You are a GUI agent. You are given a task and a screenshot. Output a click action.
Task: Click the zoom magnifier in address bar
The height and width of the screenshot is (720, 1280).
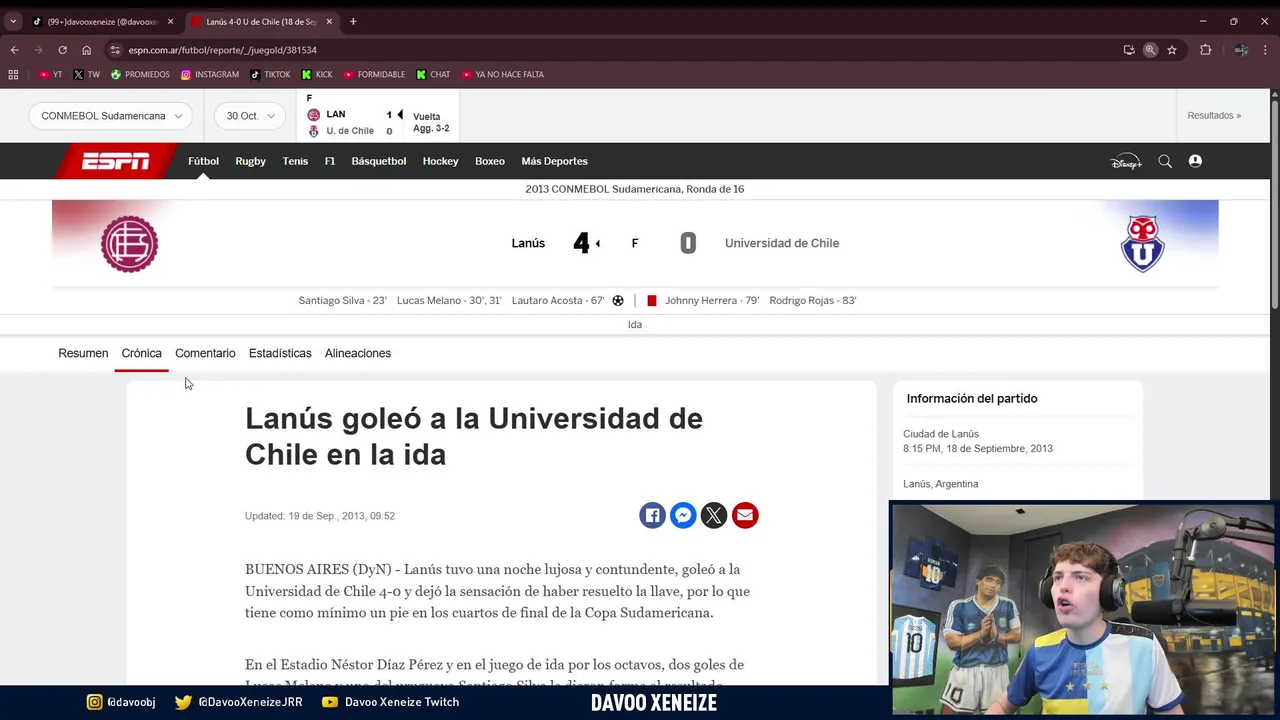point(1150,50)
